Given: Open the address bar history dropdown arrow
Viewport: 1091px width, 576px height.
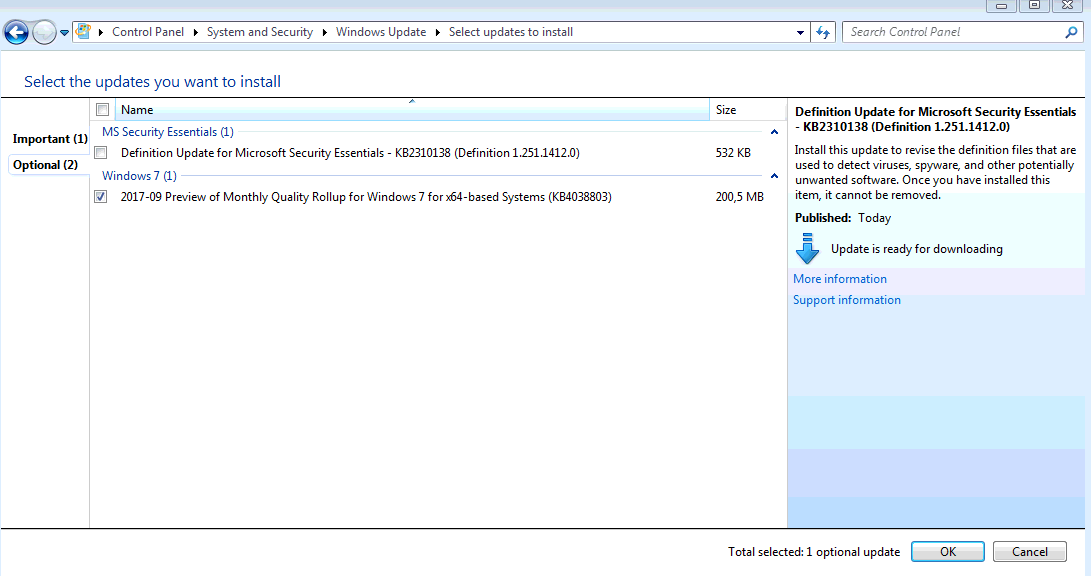Looking at the screenshot, I should tap(800, 32).
